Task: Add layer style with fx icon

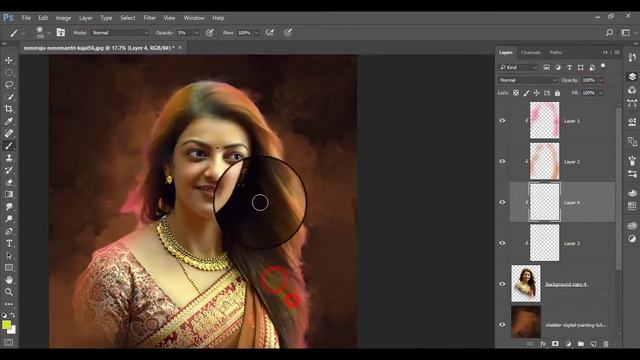Action: 543,344
